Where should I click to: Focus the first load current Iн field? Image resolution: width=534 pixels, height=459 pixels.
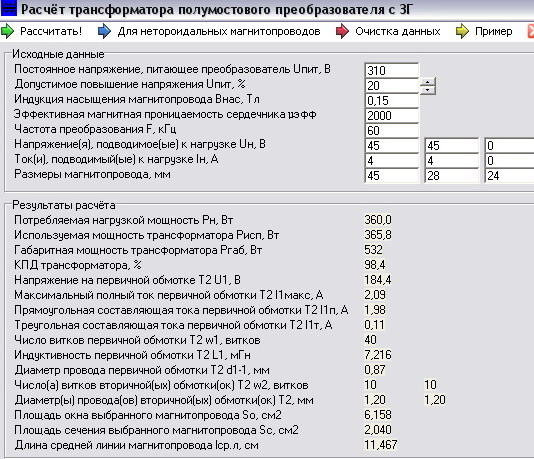tap(392, 160)
